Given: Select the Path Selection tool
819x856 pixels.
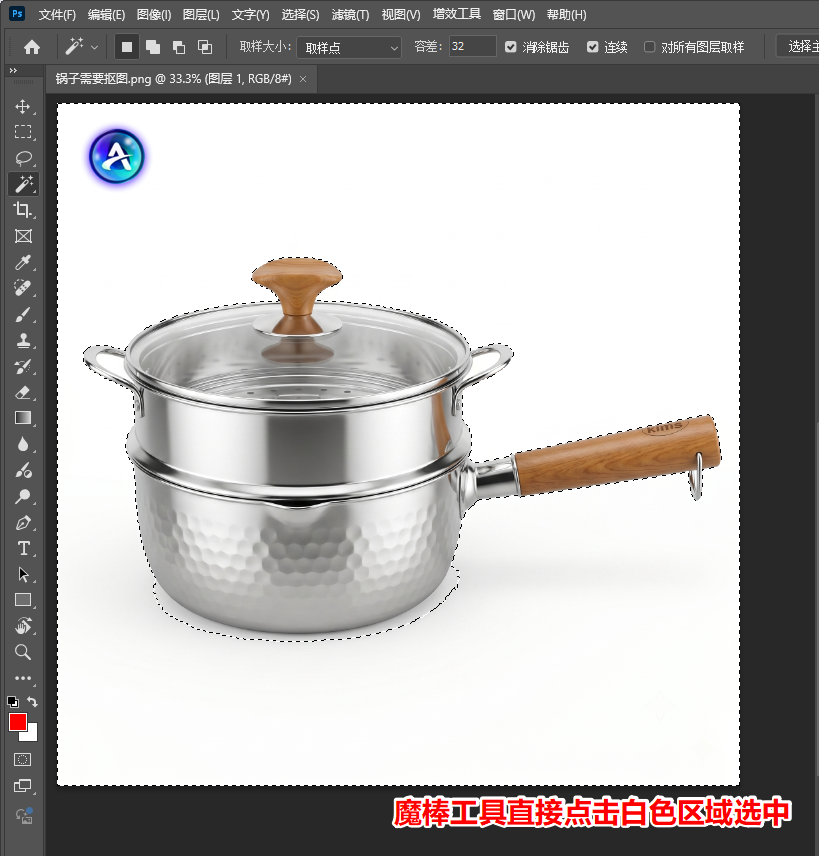Looking at the screenshot, I should 22,574.
